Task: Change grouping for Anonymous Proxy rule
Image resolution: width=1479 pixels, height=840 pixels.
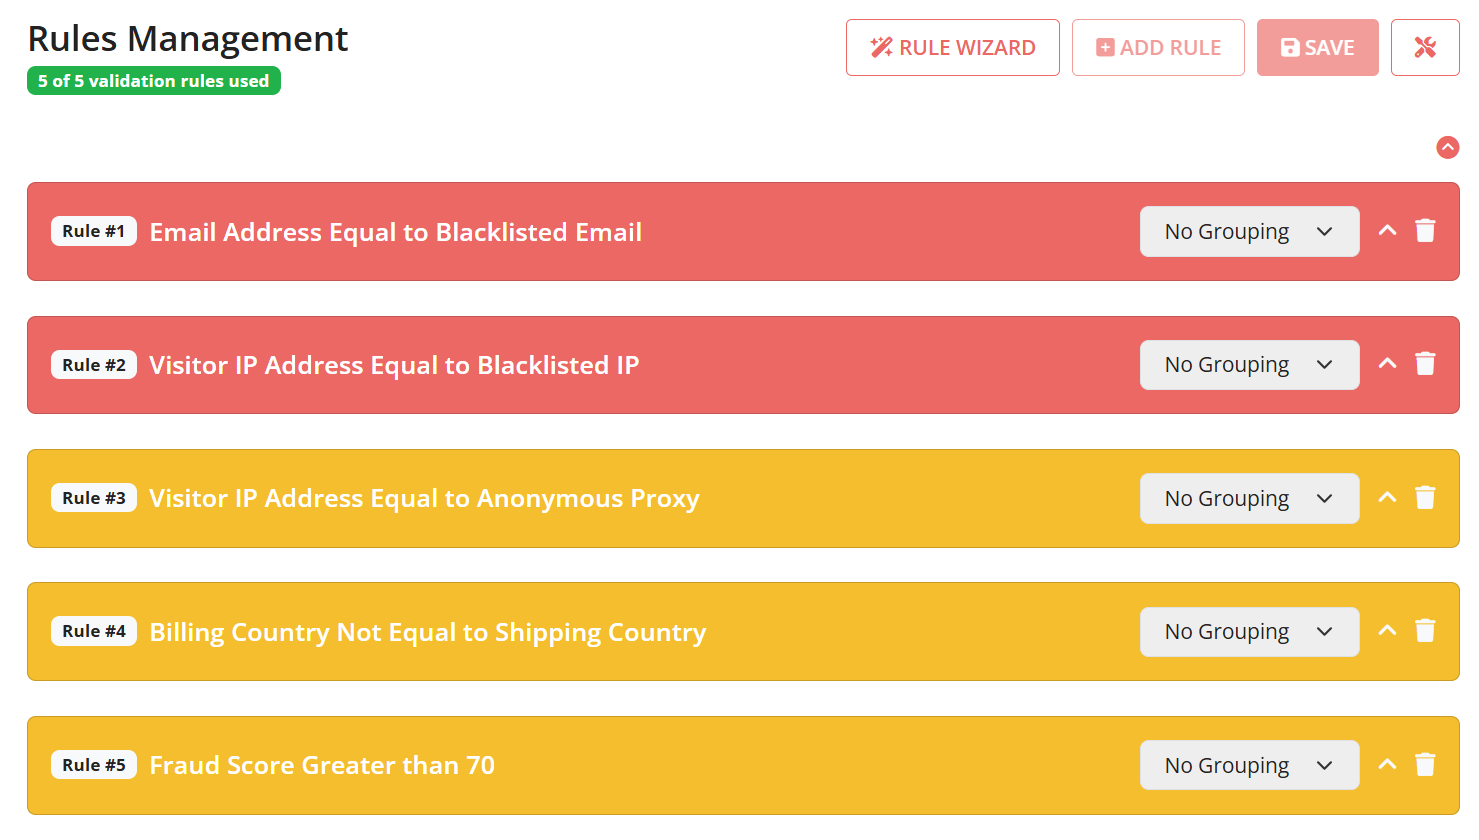Action: pyautogui.click(x=1249, y=498)
